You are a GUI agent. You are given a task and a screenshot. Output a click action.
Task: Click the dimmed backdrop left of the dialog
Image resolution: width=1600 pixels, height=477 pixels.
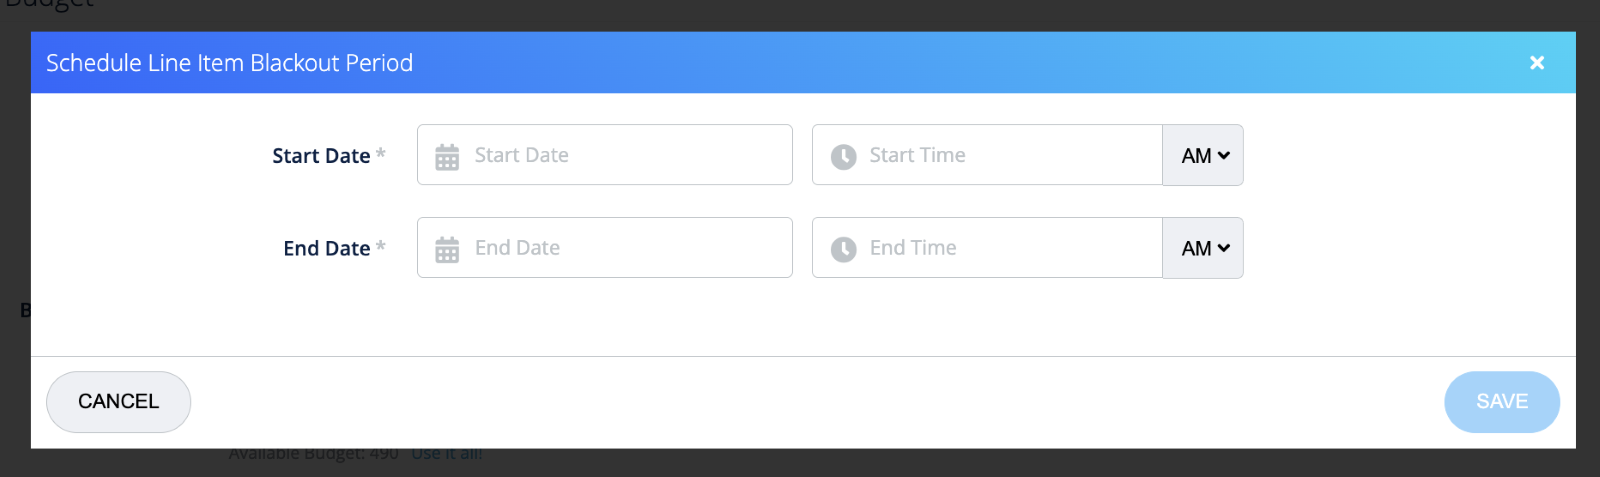[x=14, y=200]
